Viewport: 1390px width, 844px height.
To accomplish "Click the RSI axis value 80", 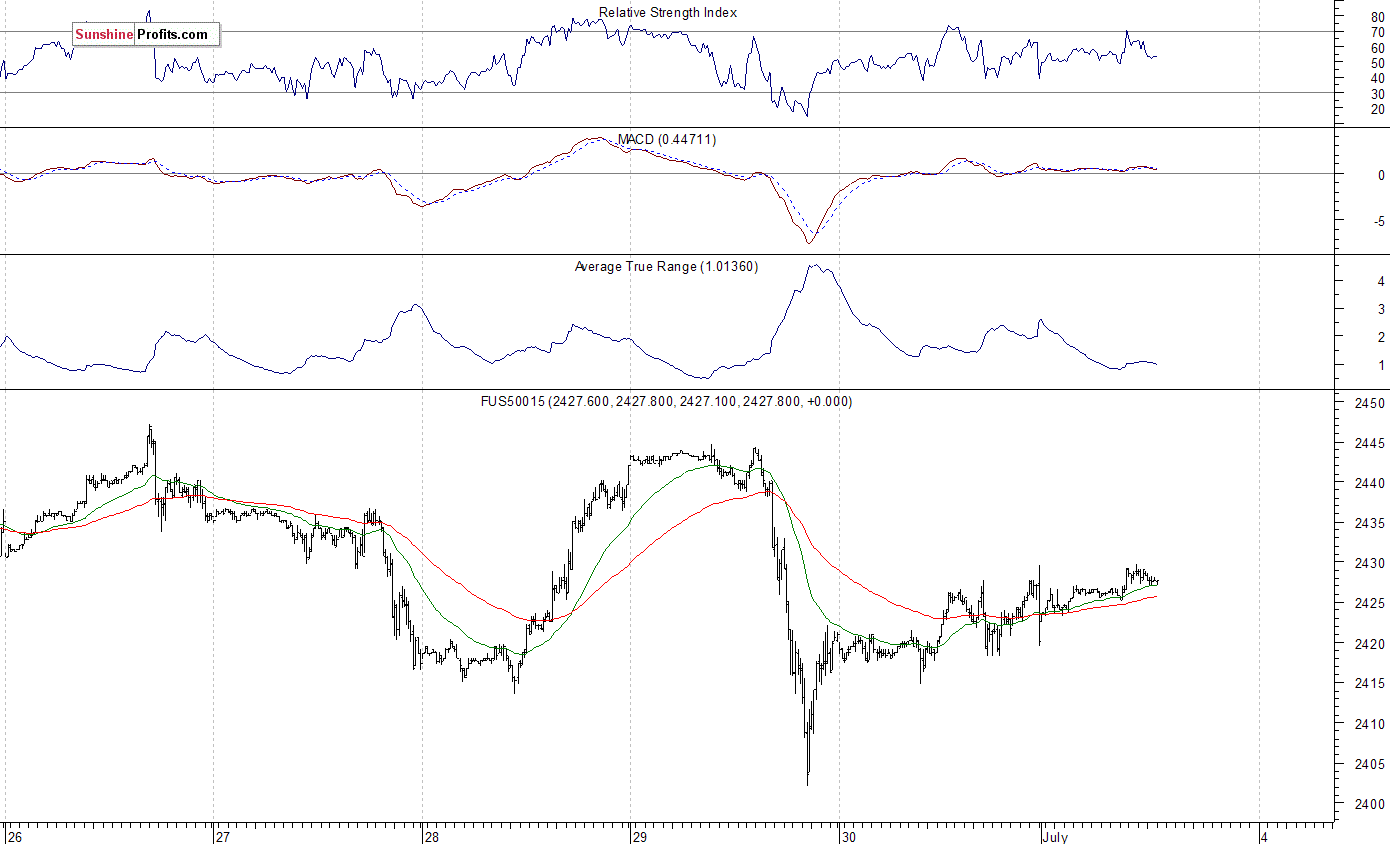I will tap(1378, 17).
